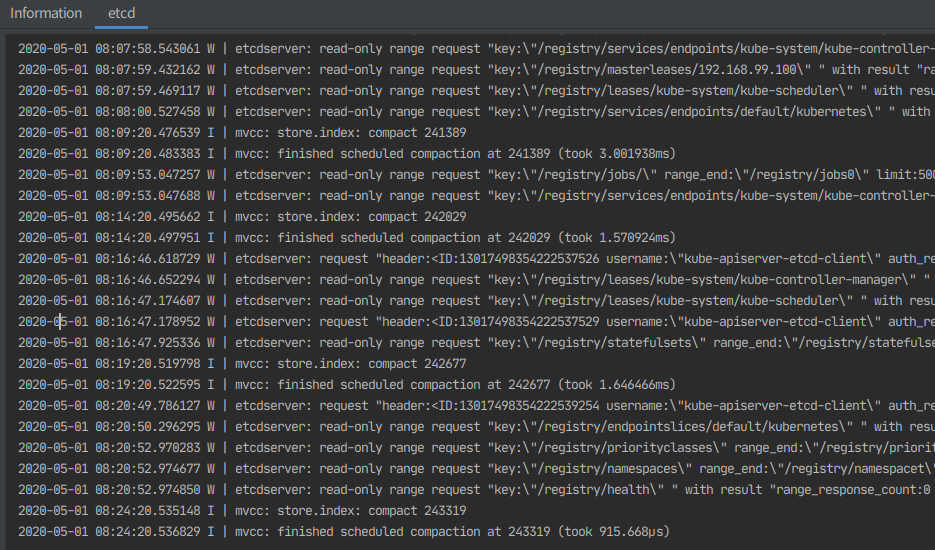Select 'finished scheduled compaction at 242677' line
This screenshot has height=550, width=935.
coord(346,385)
